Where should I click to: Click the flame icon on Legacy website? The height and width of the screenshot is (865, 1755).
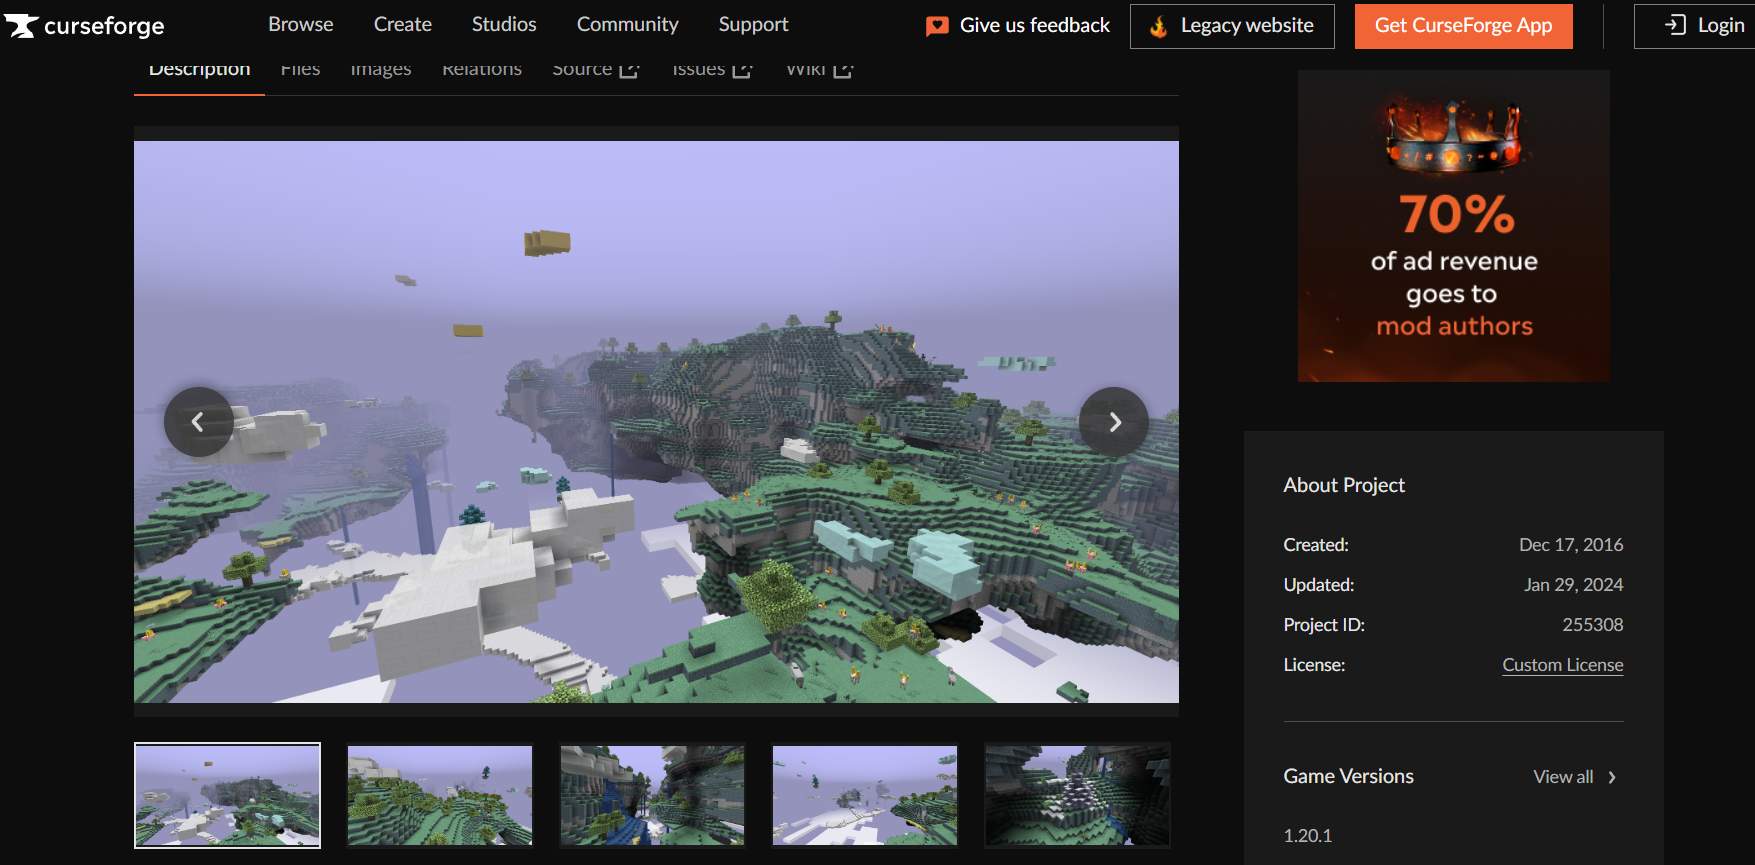click(x=1158, y=26)
